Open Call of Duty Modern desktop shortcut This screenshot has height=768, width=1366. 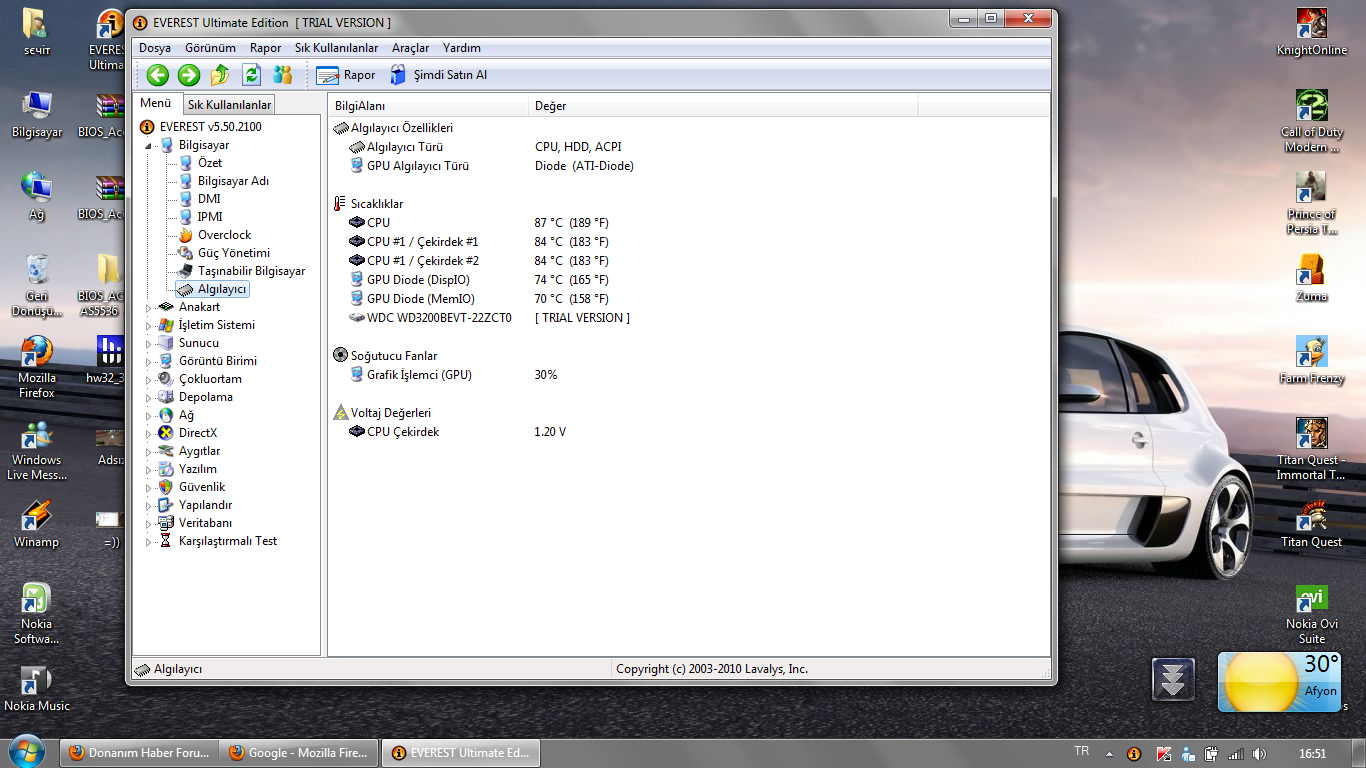pos(1312,121)
